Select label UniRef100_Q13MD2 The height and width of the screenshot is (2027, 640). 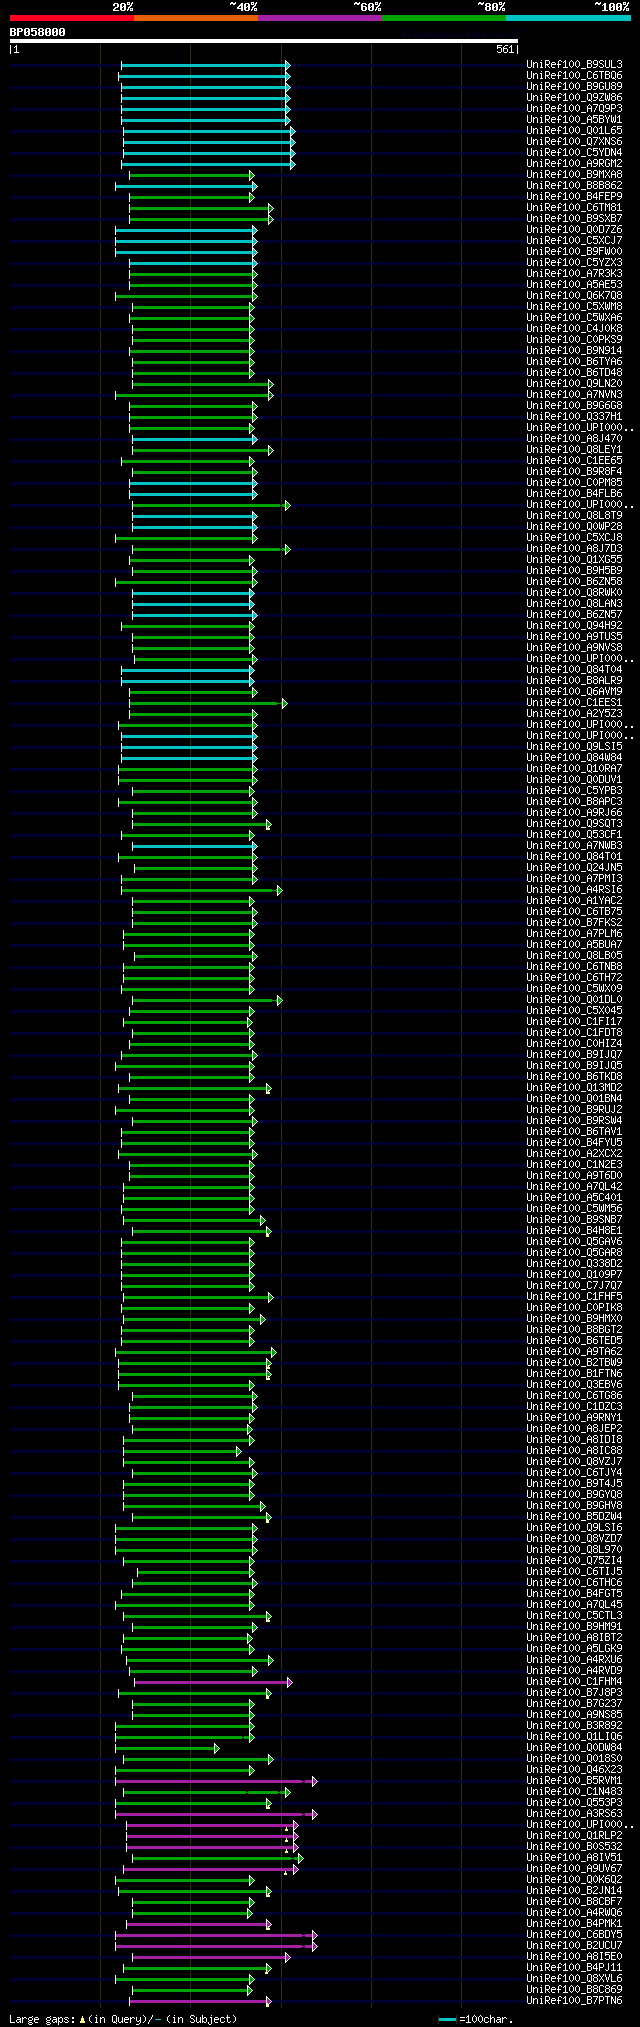click(574, 1087)
